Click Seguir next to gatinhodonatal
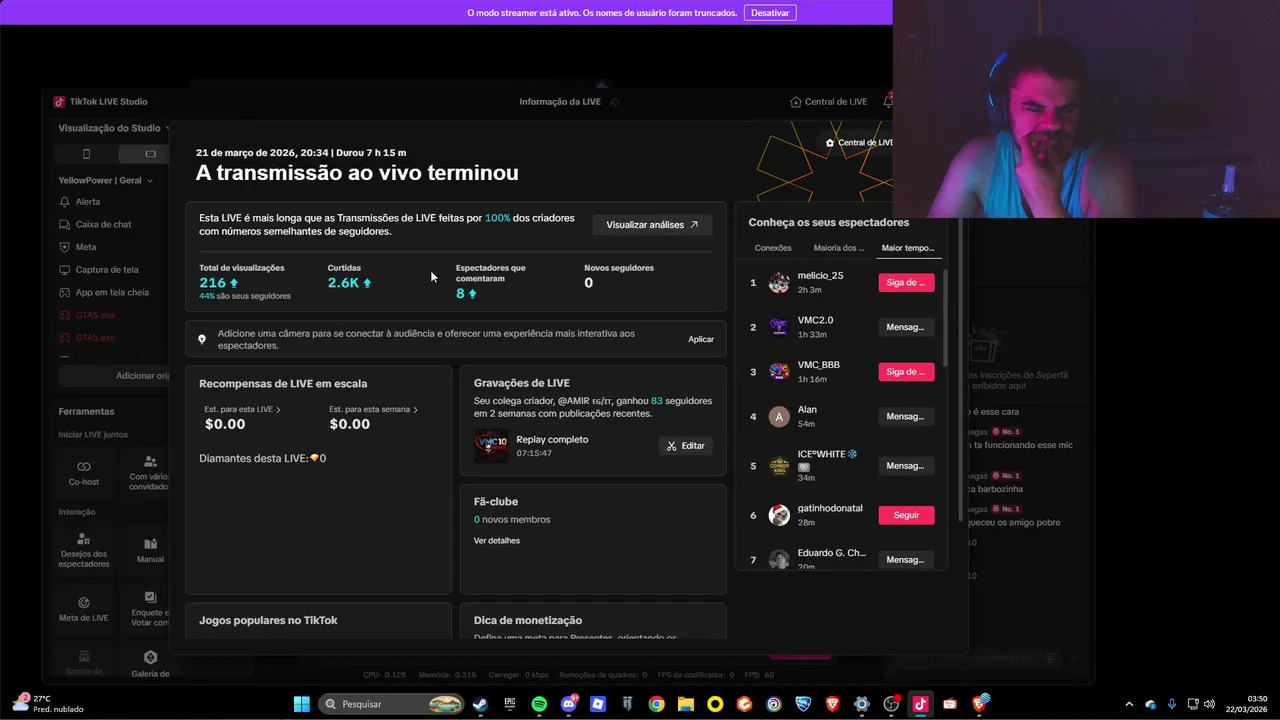The height and width of the screenshot is (720, 1280). click(906, 515)
